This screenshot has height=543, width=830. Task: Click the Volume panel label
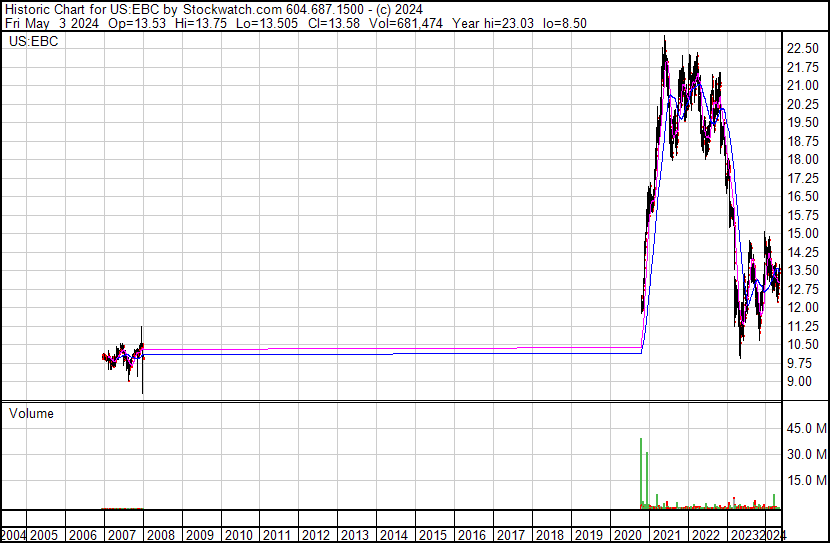(31, 413)
